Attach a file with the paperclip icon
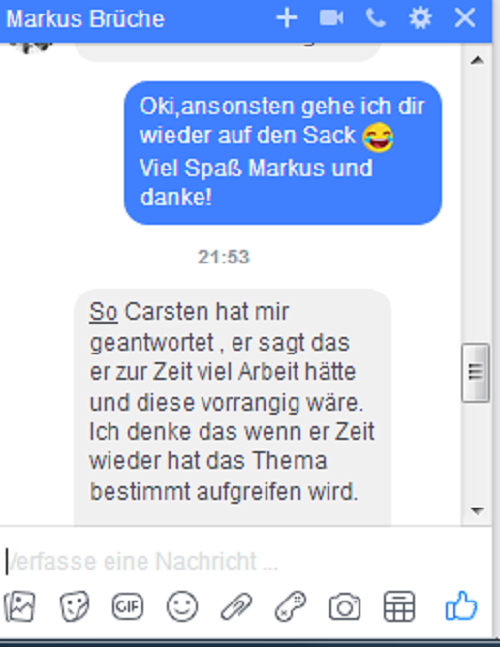Viewport: 500px width, 647px height. click(x=236, y=606)
